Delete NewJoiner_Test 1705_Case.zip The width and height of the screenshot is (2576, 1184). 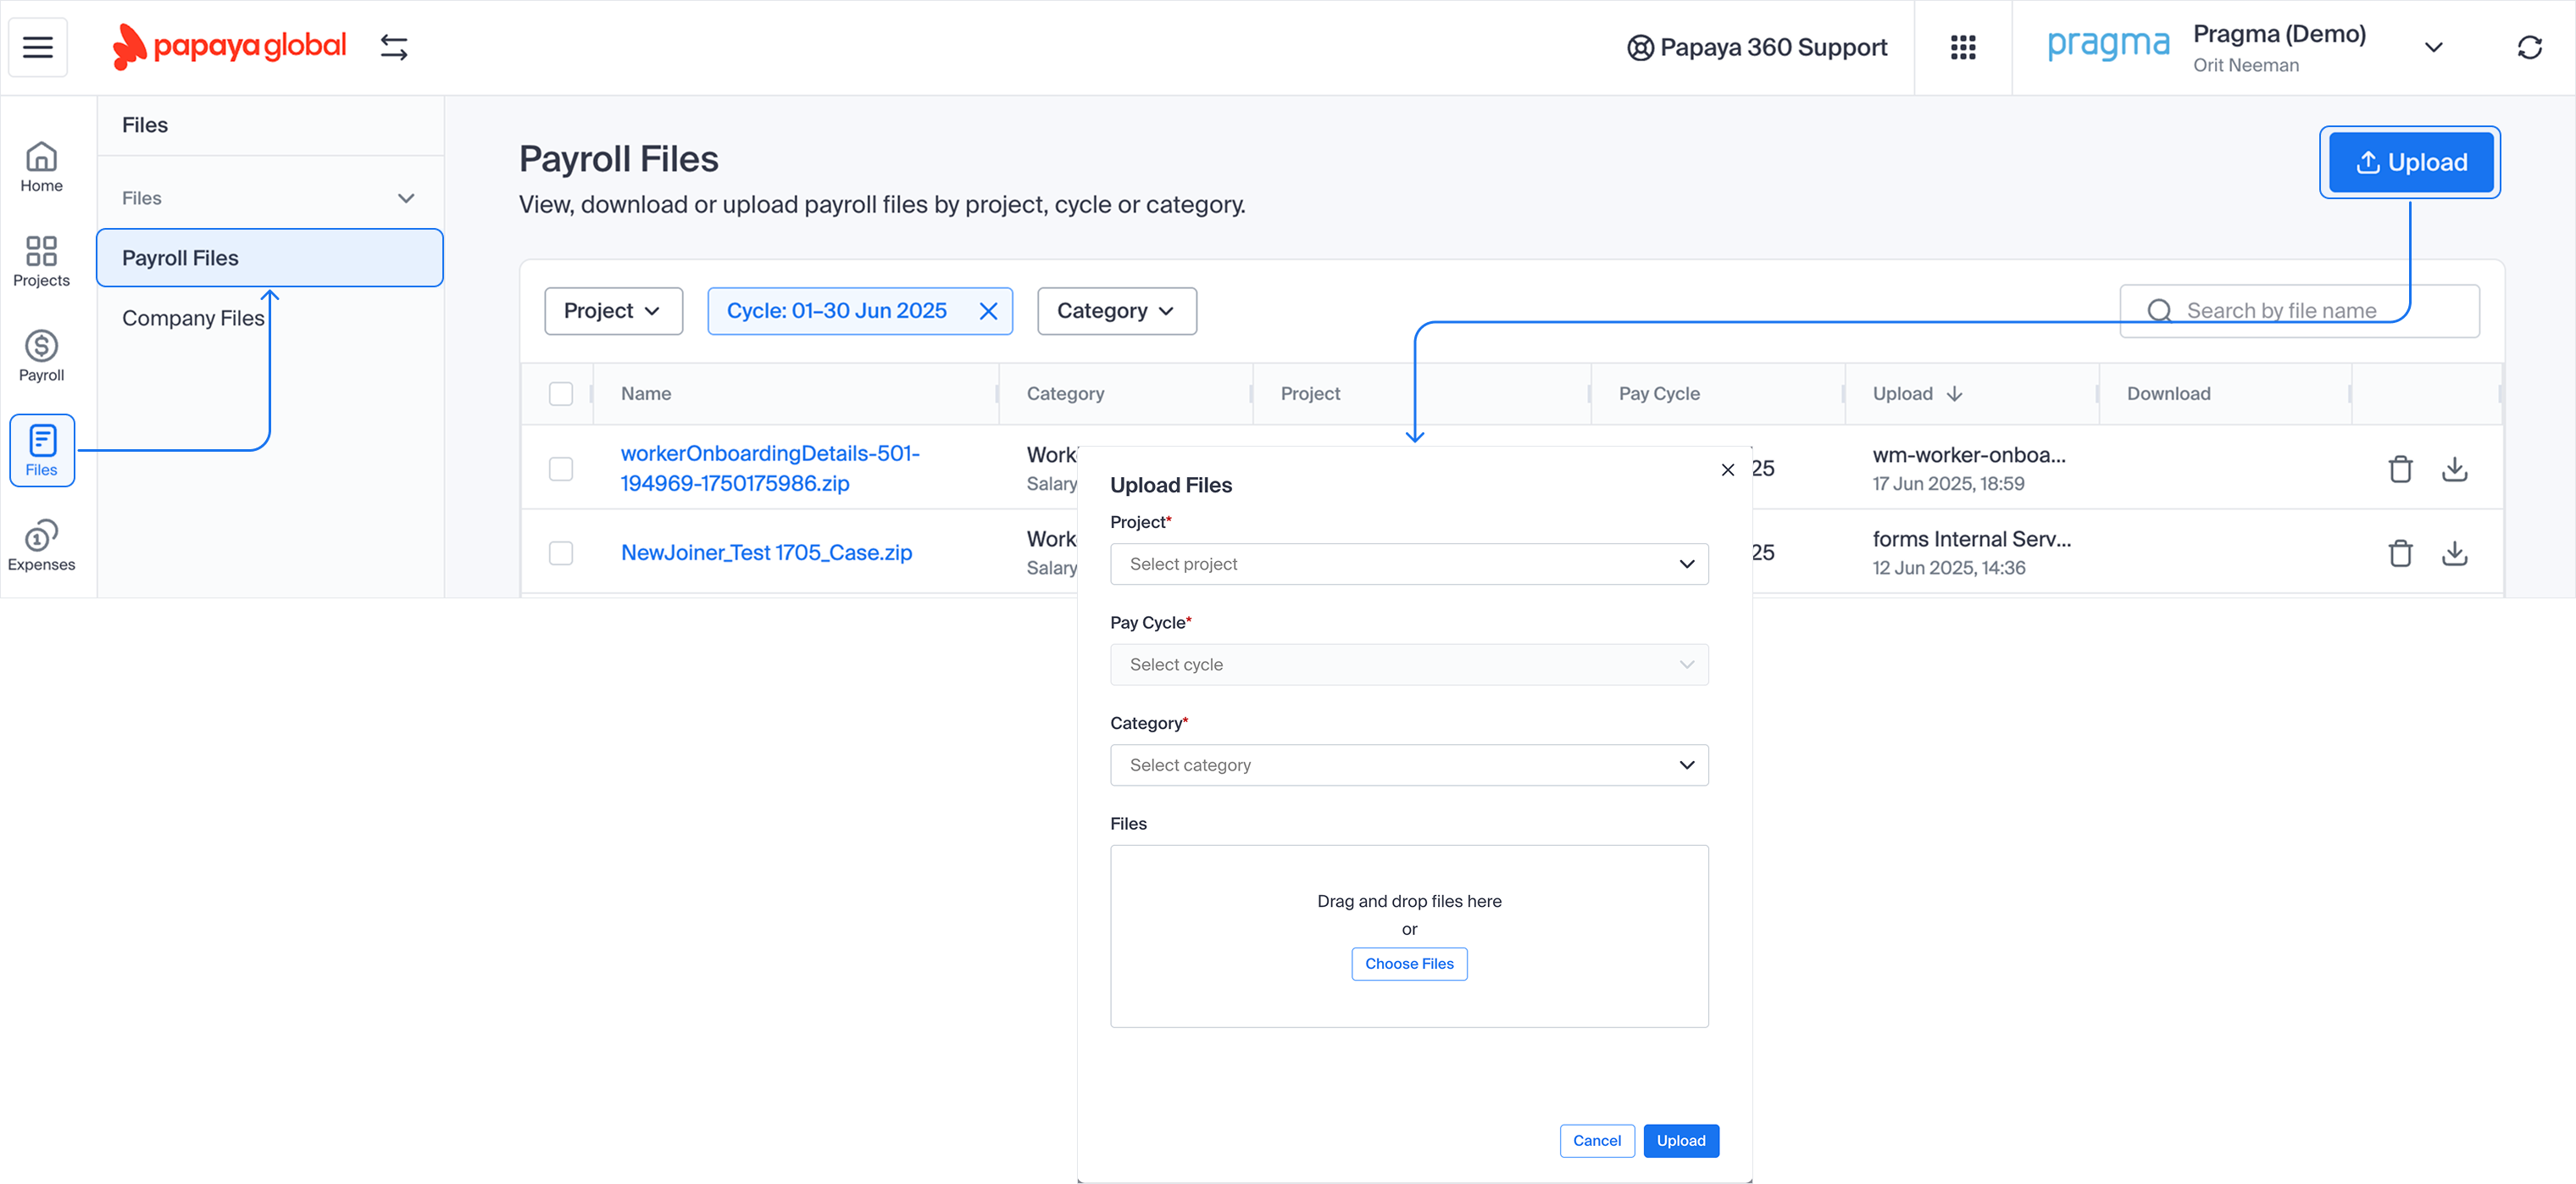click(2400, 552)
